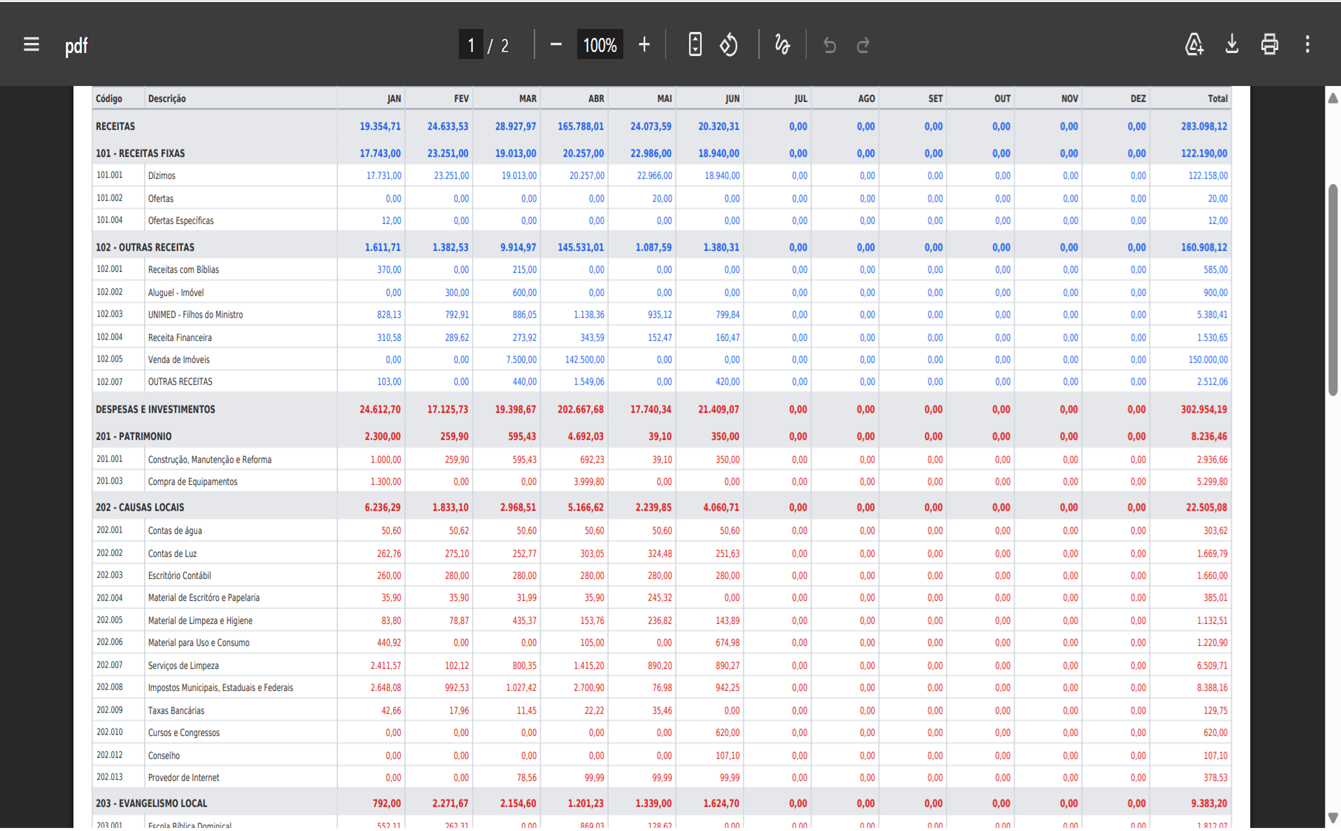Click the 100% zoom level field
Image resolution: width=1341 pixels, height=831 pixels.
coord(600,45)
